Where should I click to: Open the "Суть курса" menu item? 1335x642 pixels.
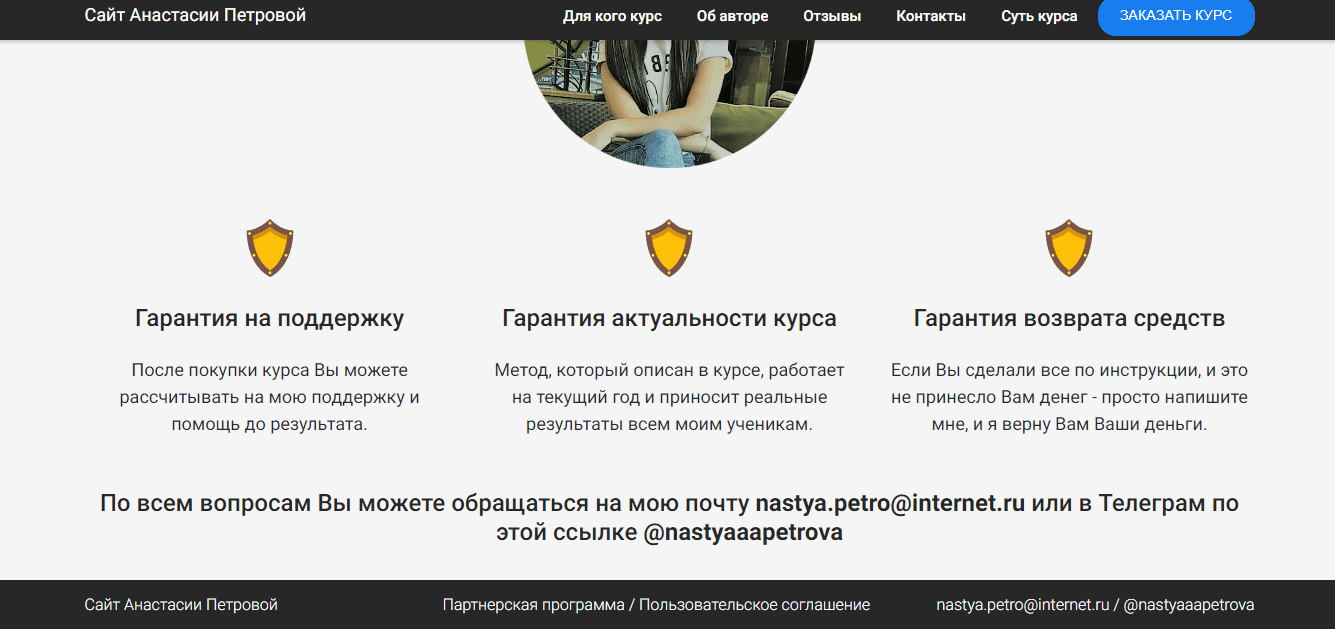[x=1038, y=16]
